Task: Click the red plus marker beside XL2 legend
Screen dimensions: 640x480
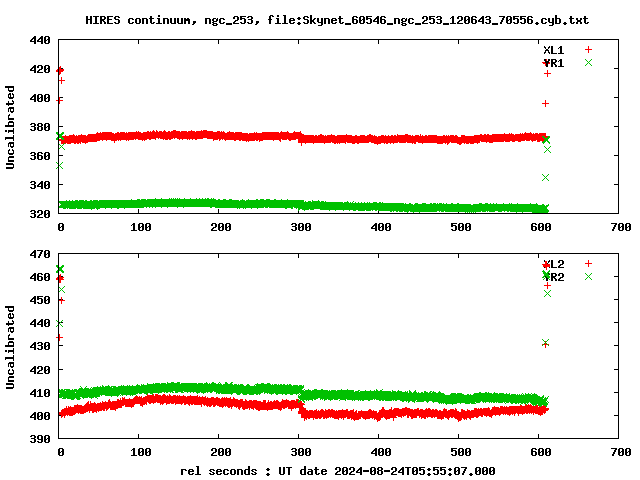Action: point(588,264)
